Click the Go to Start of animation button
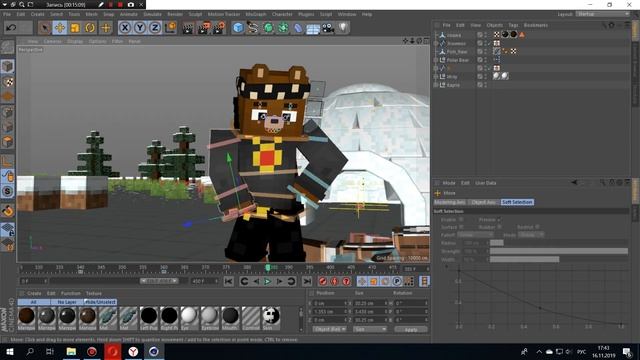Viewport: 640px width, 360px height. point(229,281)
